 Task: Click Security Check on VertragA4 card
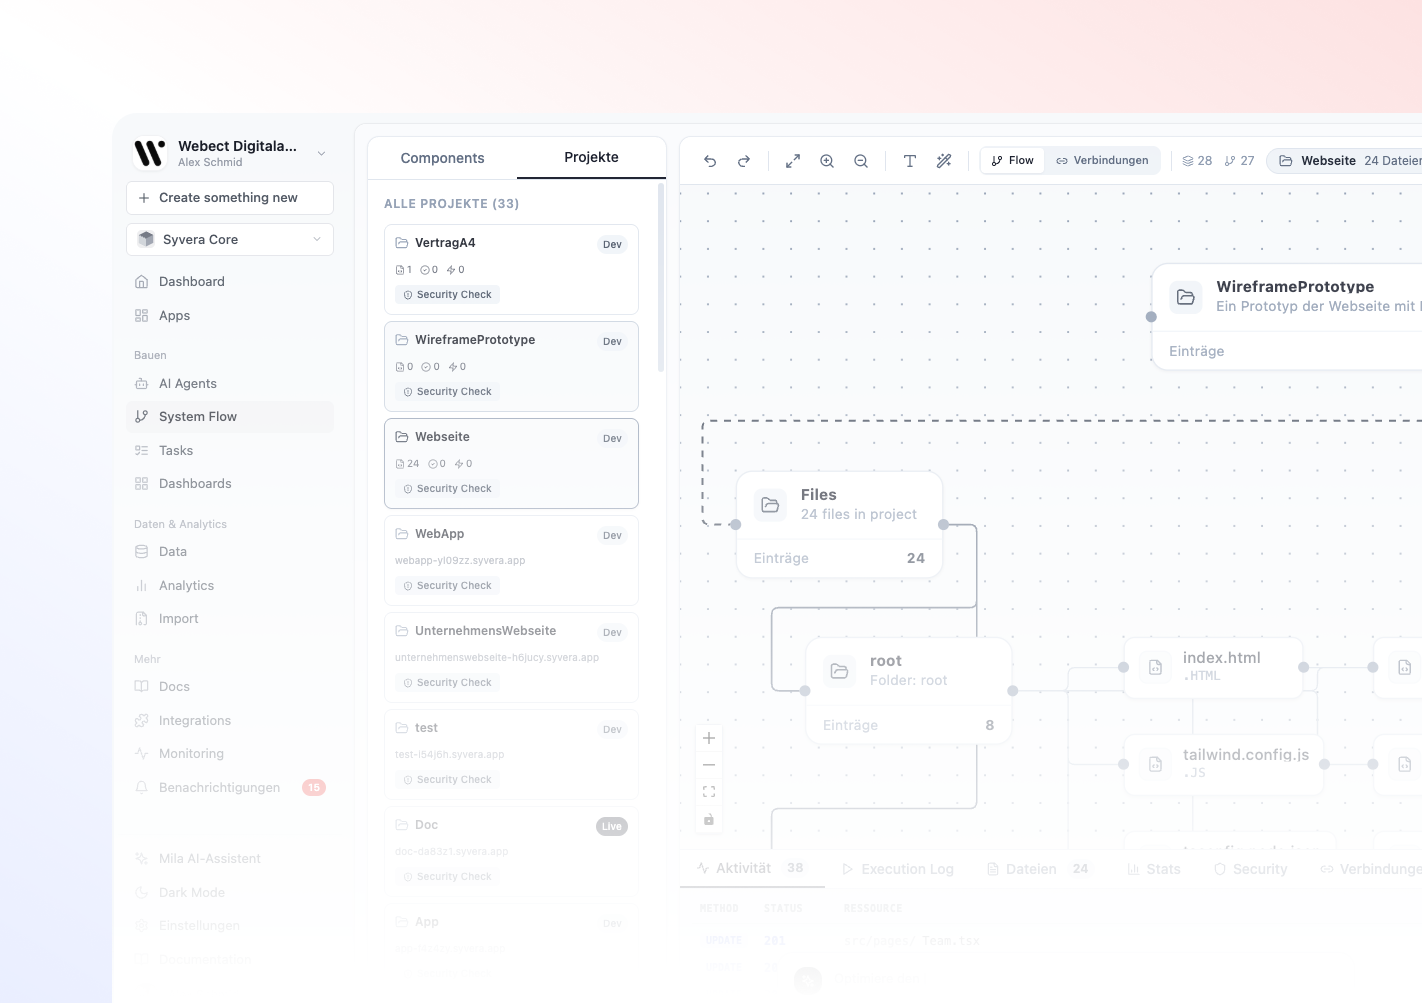[447, 295]
